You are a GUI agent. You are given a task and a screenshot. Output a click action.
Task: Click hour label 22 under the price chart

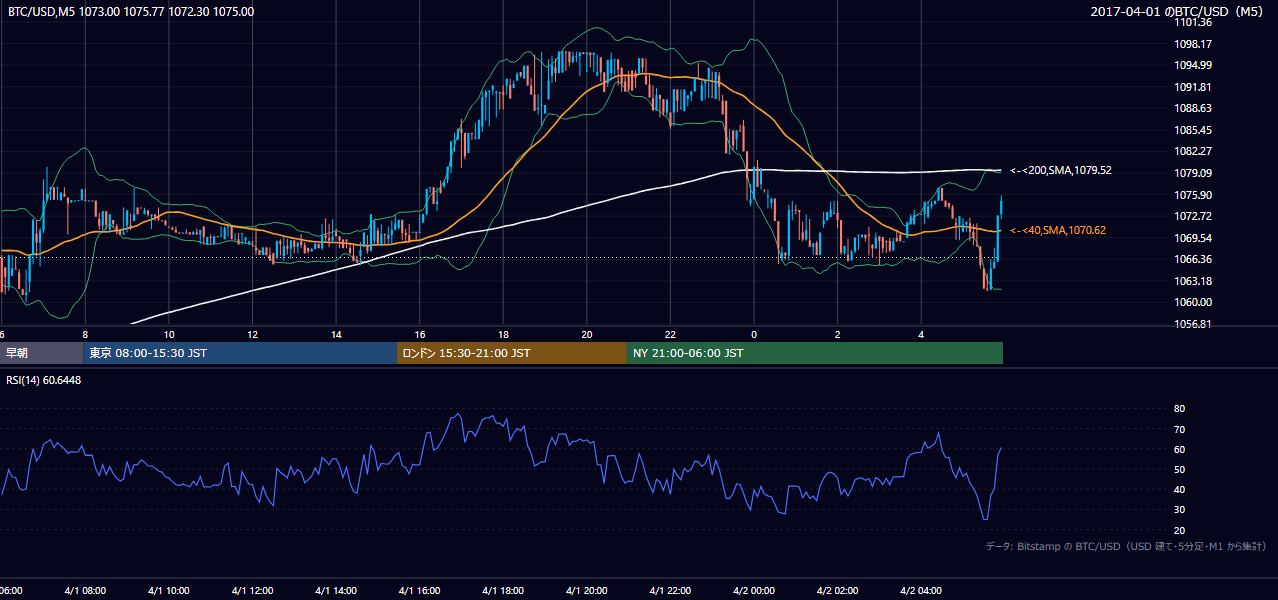pyautogui.click(x=671, y=335)
